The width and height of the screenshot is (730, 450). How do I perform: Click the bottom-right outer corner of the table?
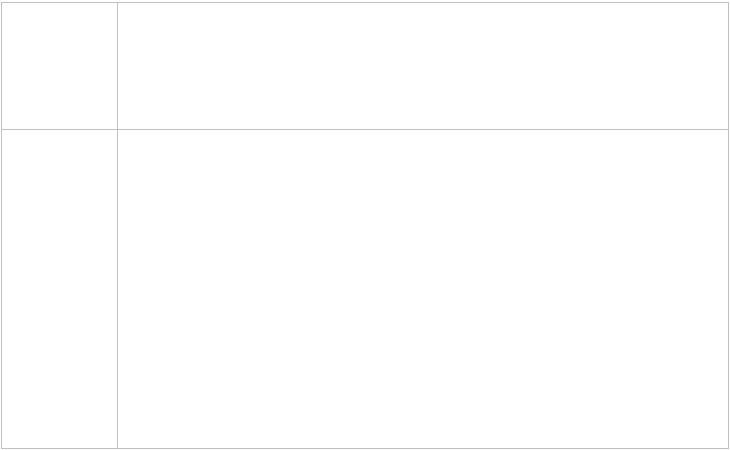tap(729, 449)
